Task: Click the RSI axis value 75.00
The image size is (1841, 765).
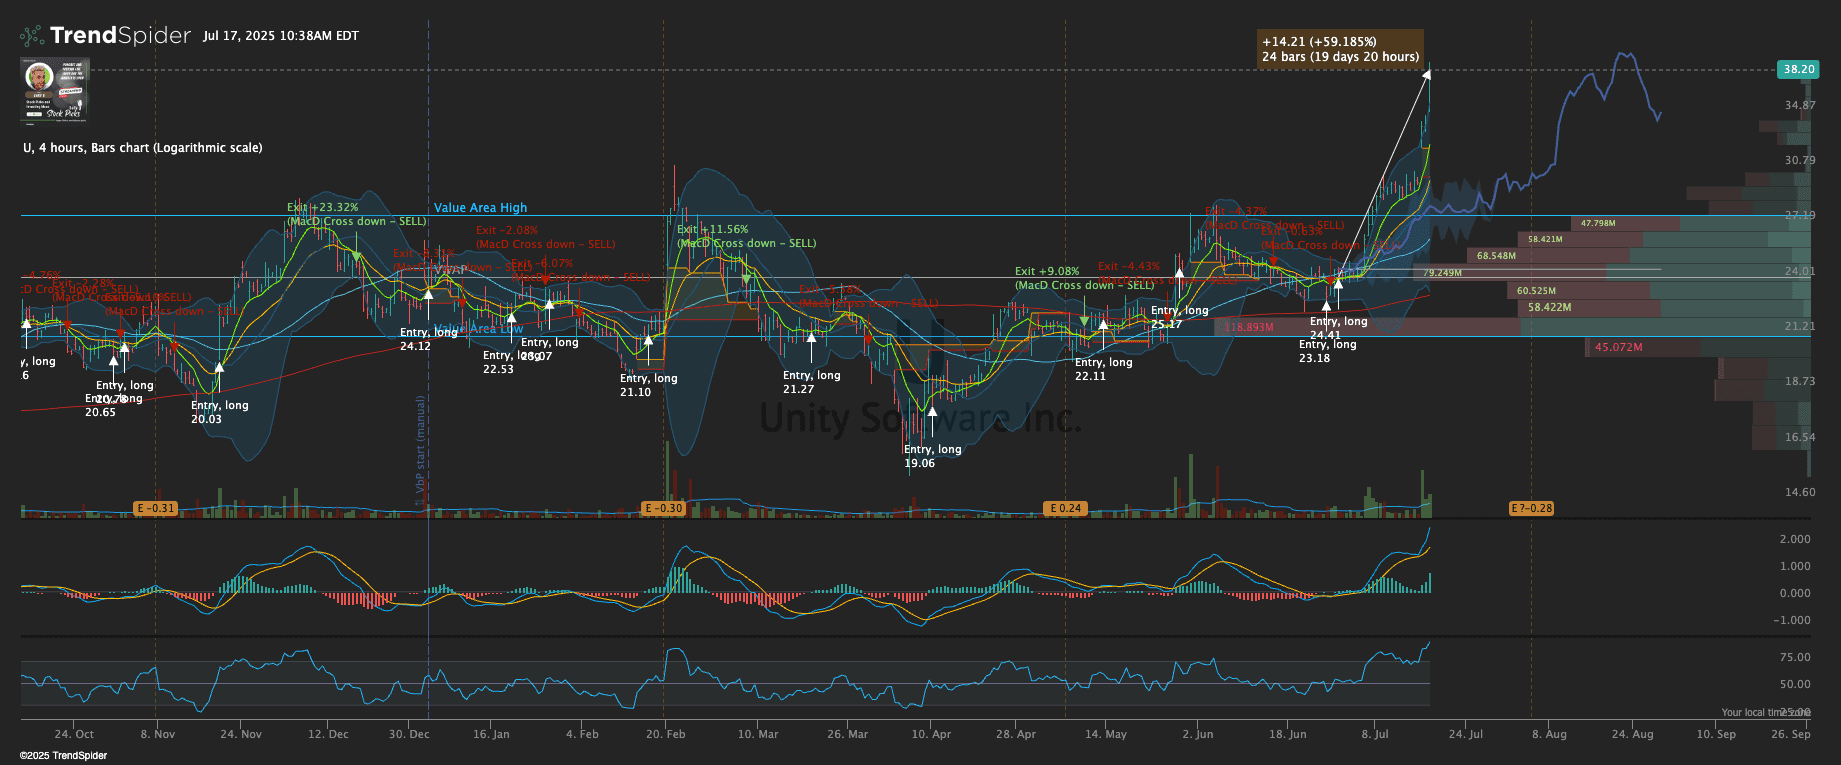Action: (x=1795, y=657)
